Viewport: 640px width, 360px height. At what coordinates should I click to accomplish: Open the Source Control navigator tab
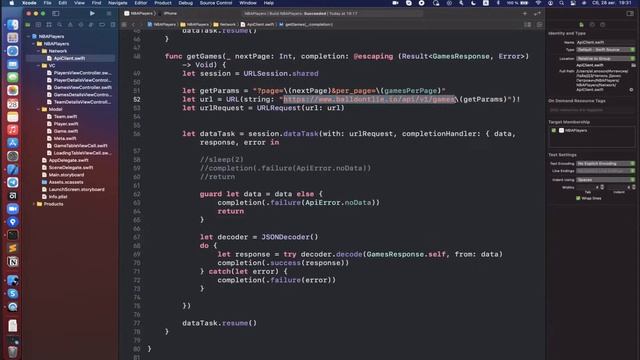38,25
